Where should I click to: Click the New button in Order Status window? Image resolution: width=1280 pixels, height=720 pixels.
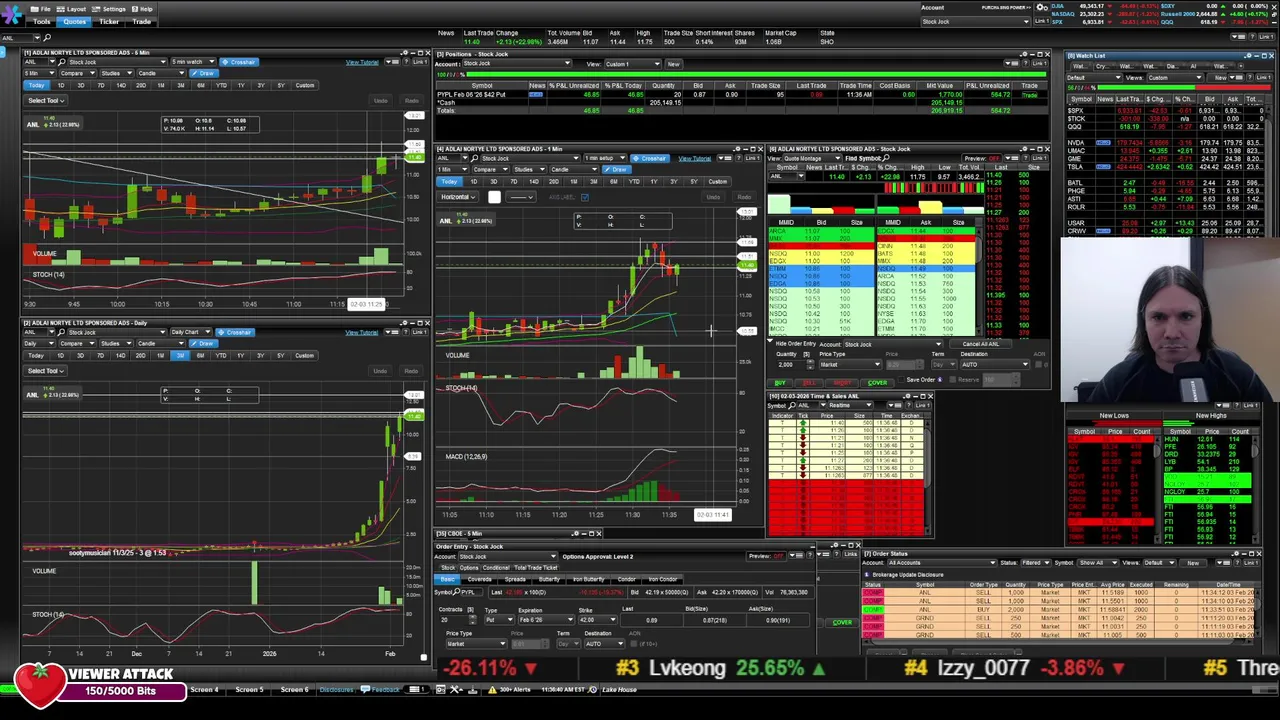pyautogui.click(x=1193, y=563)
